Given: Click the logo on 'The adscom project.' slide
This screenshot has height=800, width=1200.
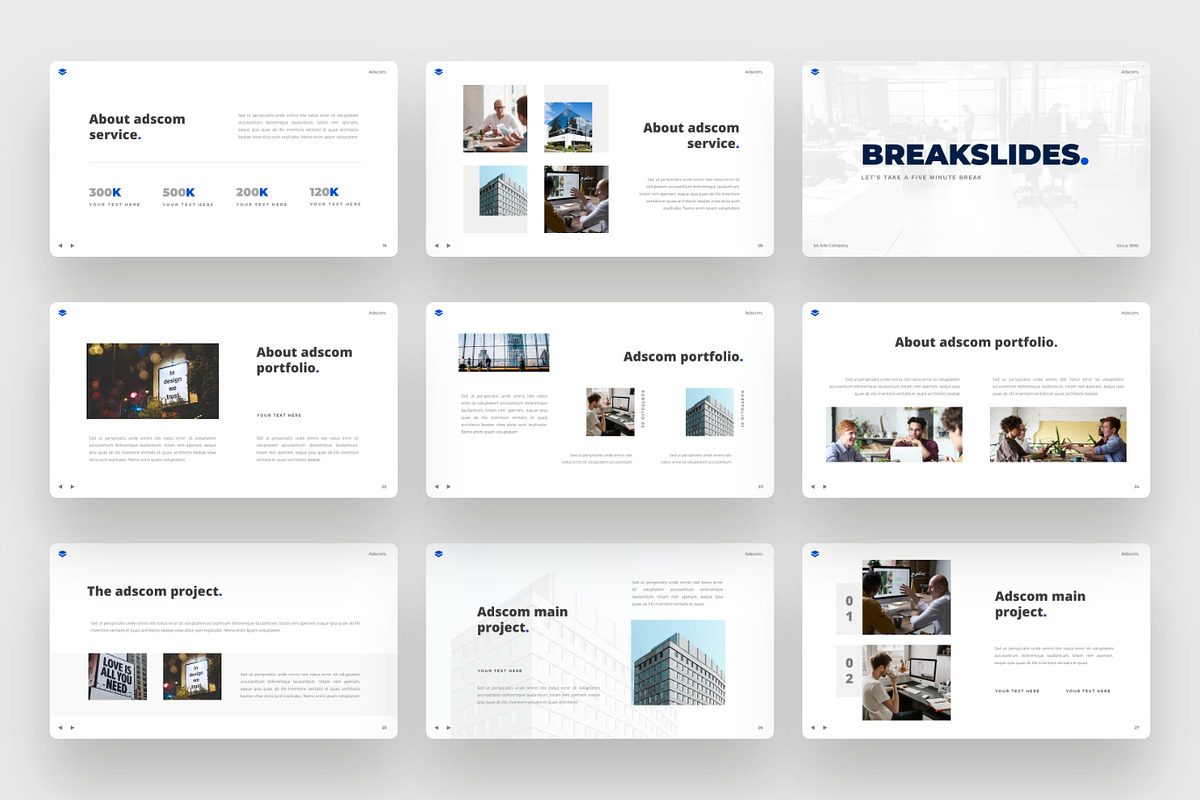Looking at the screenshot, I should (x=62, y=554).
